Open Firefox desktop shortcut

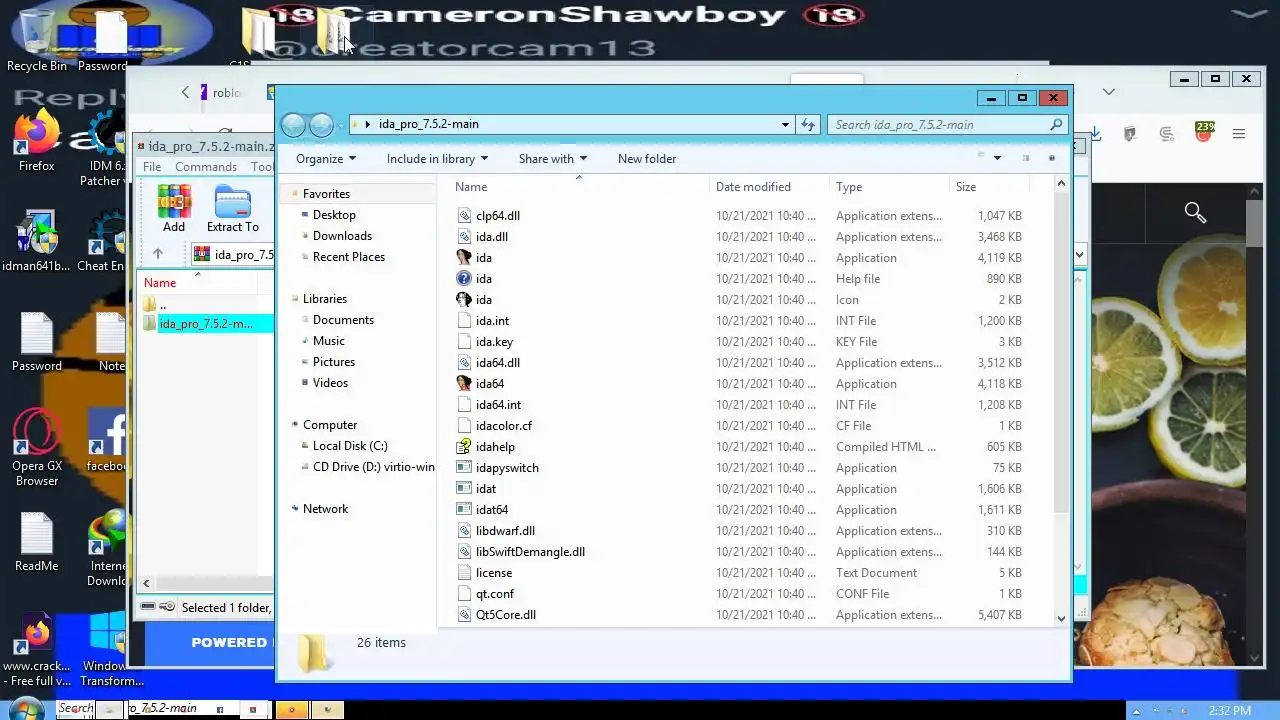37,142
